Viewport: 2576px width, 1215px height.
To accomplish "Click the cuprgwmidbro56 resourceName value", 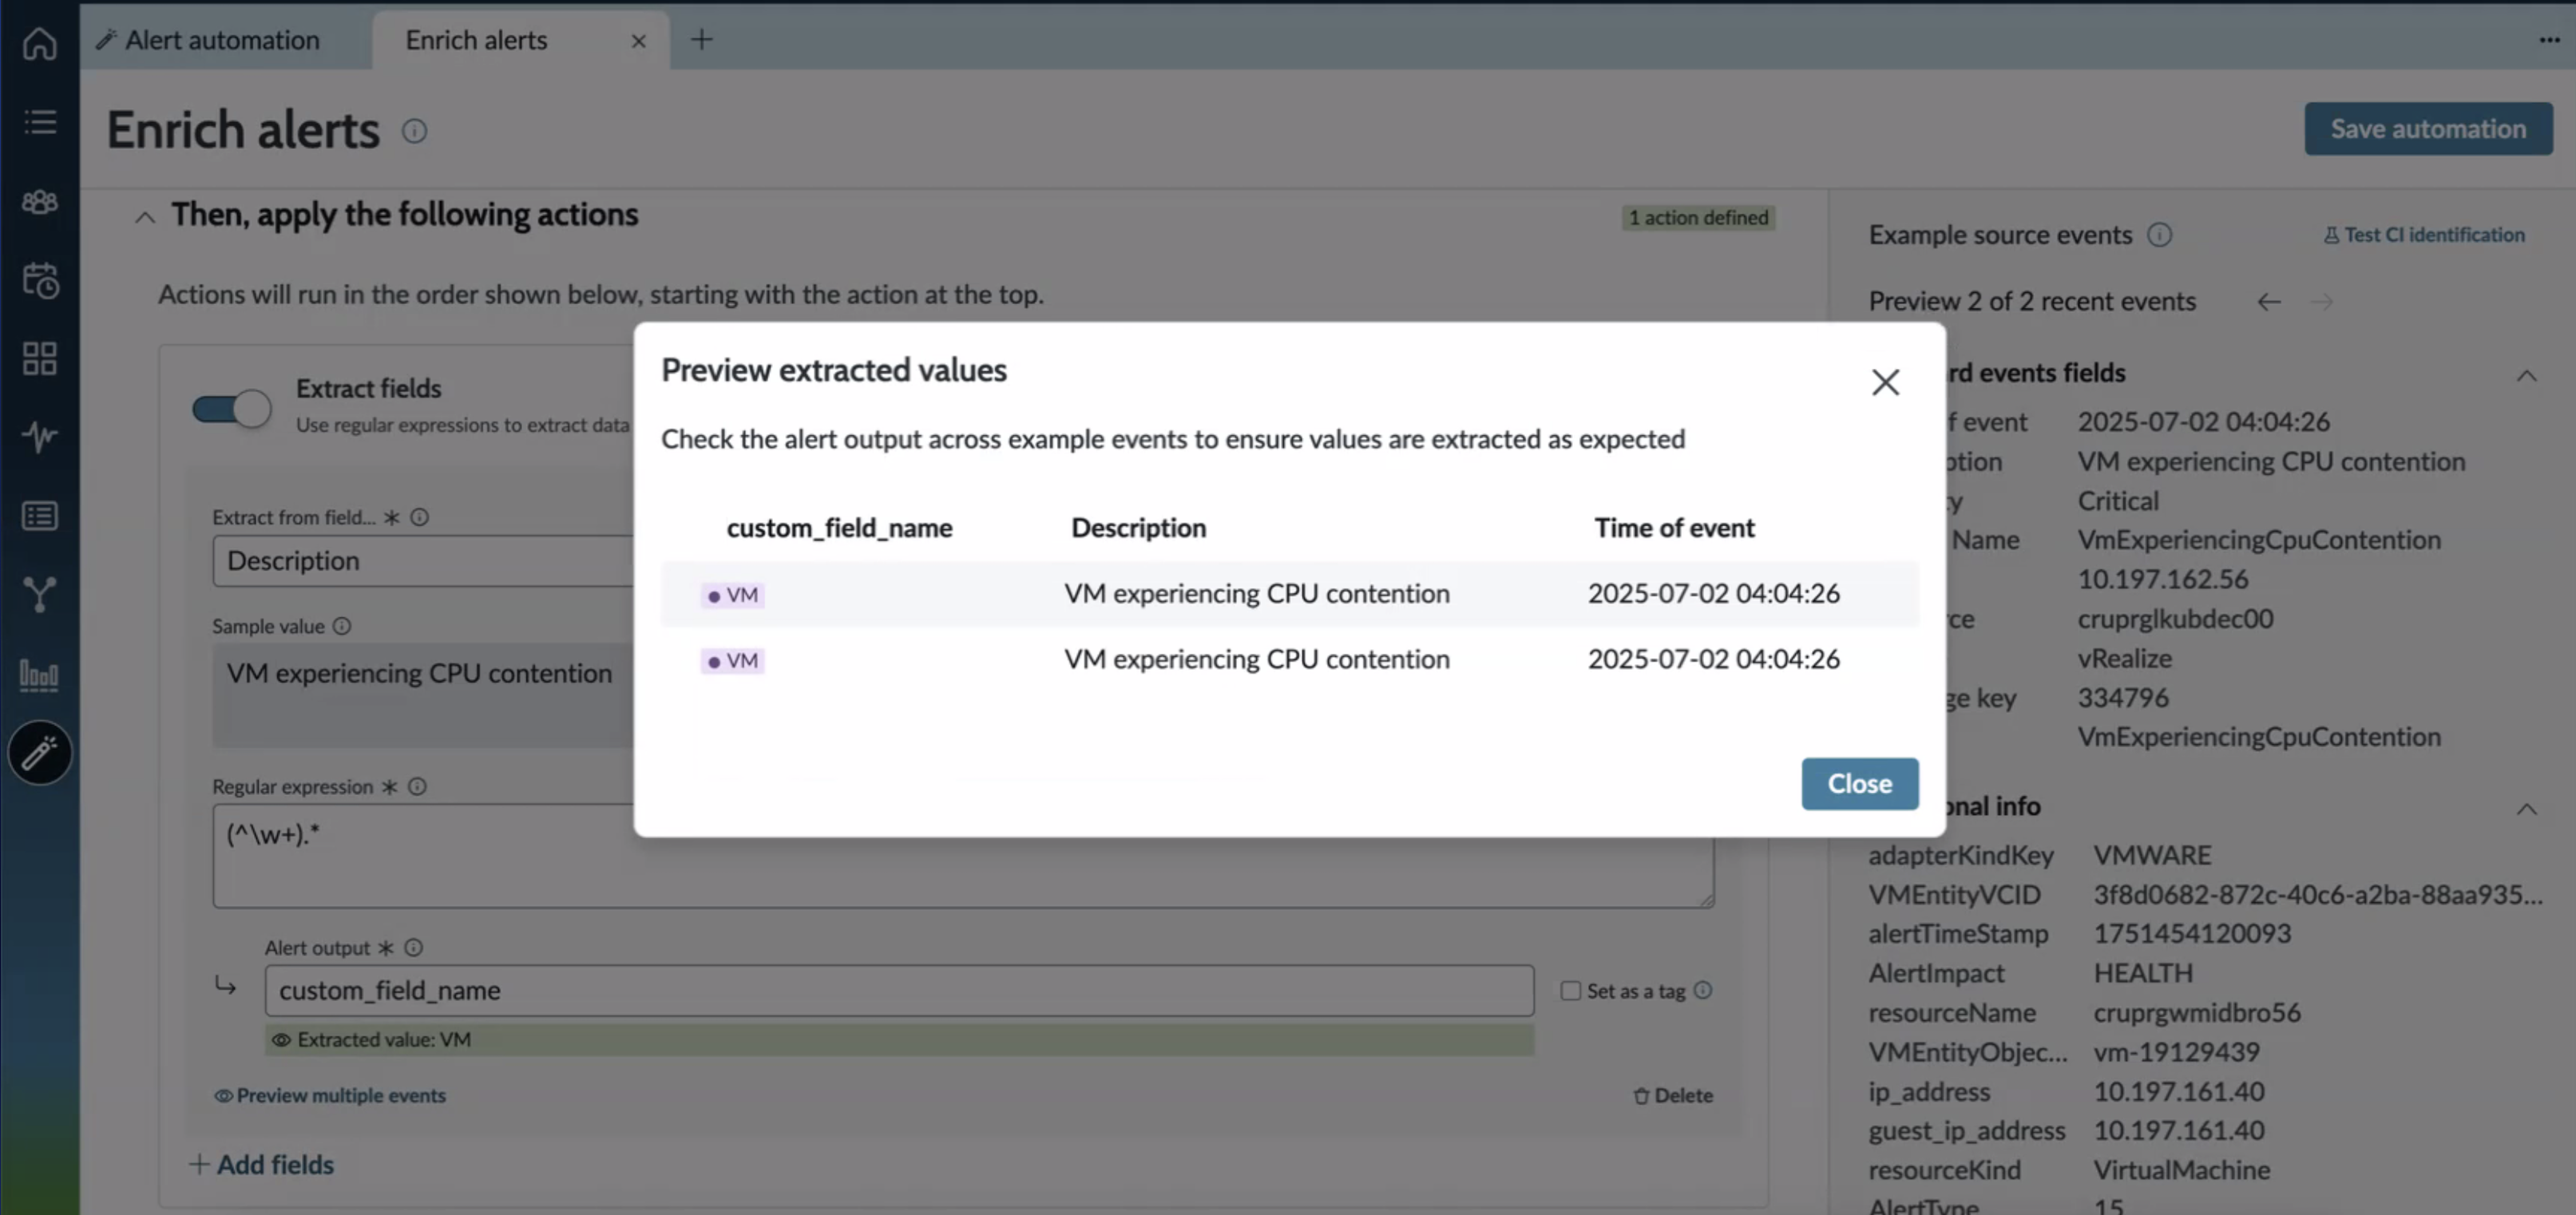I will [x=2196, y=1012].
